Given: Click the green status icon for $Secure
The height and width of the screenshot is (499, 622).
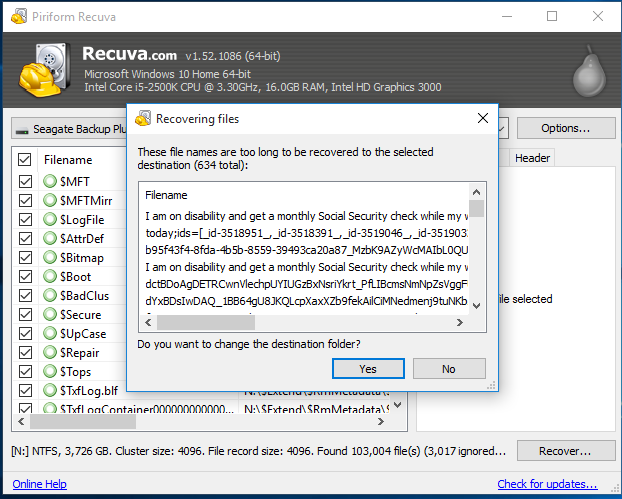Looking at the screenshot, I should [x=50, y=315].
